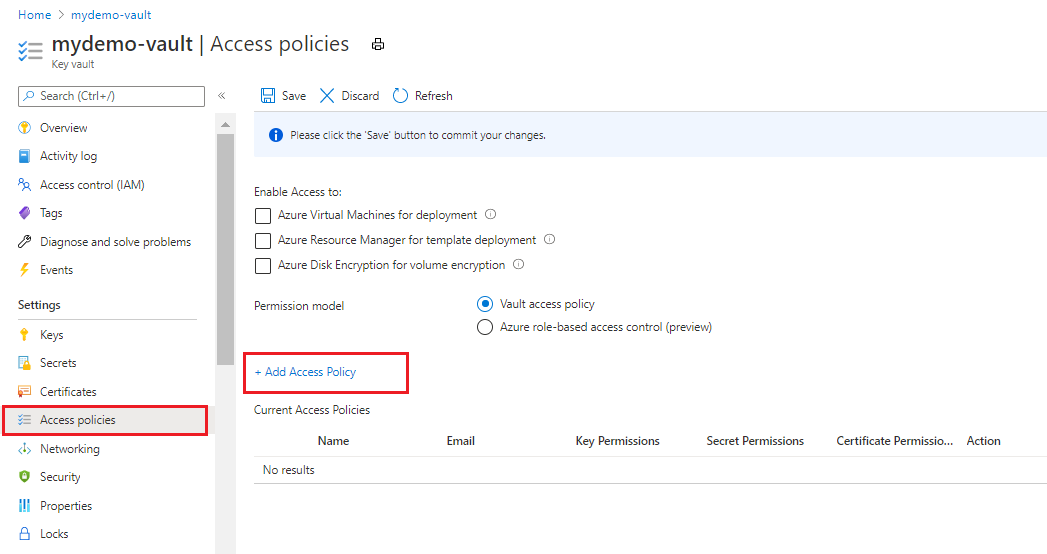The height and width of the screenshot is (554, 1047).
Task: Navigate to Home breadcrumb link
Action: [34, 15]
